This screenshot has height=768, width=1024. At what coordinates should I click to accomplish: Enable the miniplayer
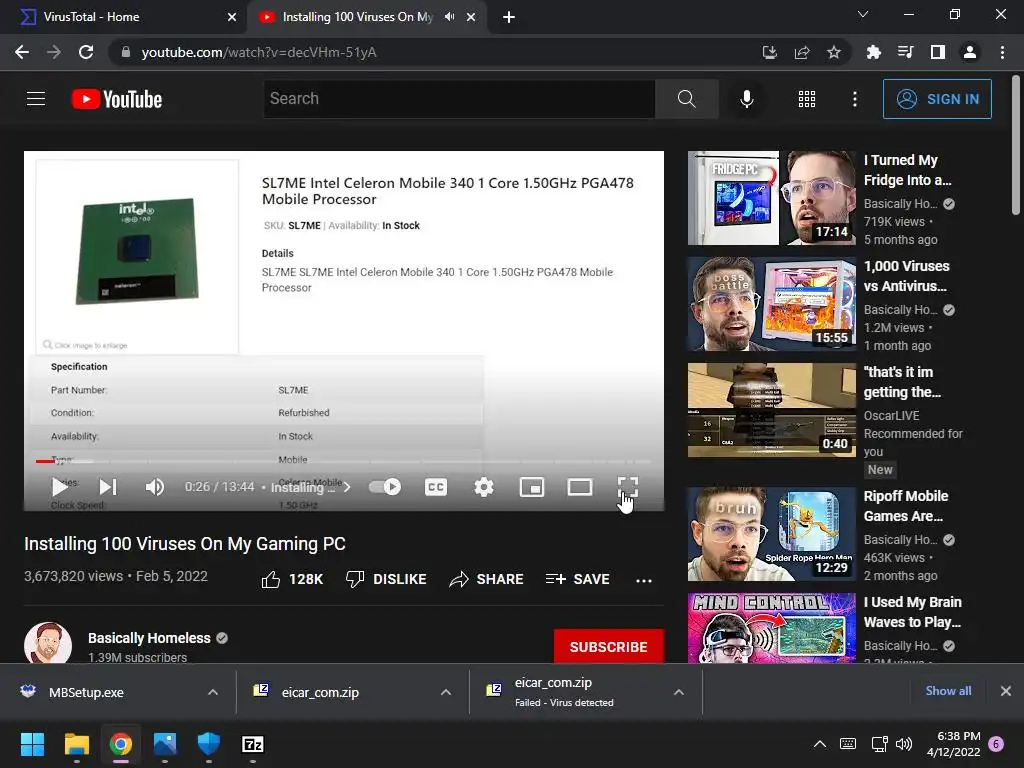click(x=532, y=487)
